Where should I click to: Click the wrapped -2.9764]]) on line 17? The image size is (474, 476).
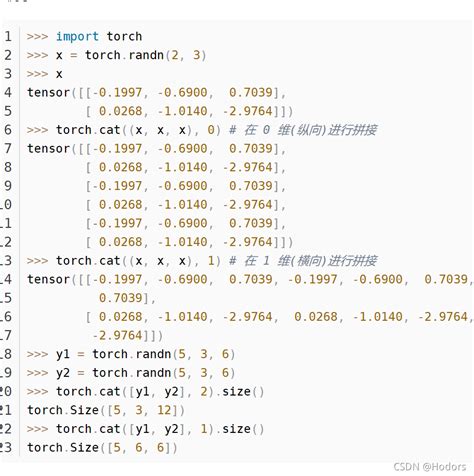[x=128, y=335]
